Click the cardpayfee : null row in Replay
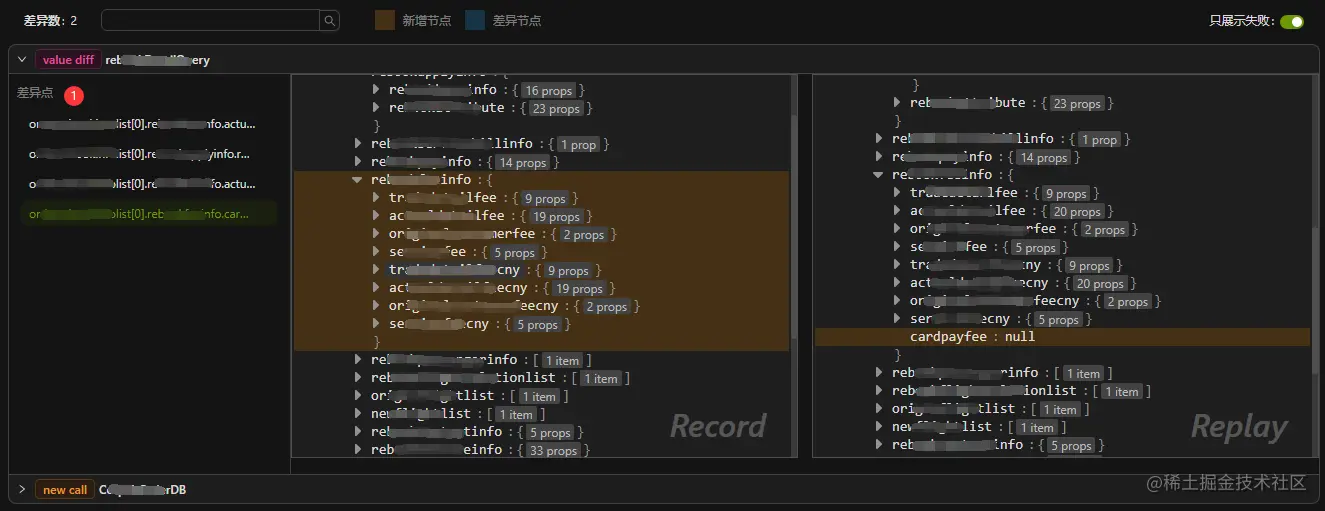Image resolution: width=1325 pixels, height=511 pixels. [x=1062, y=337]
